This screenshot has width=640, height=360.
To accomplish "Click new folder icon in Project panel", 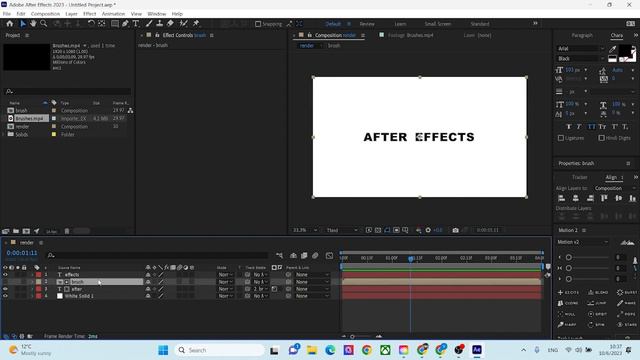I will pos(16,231).
